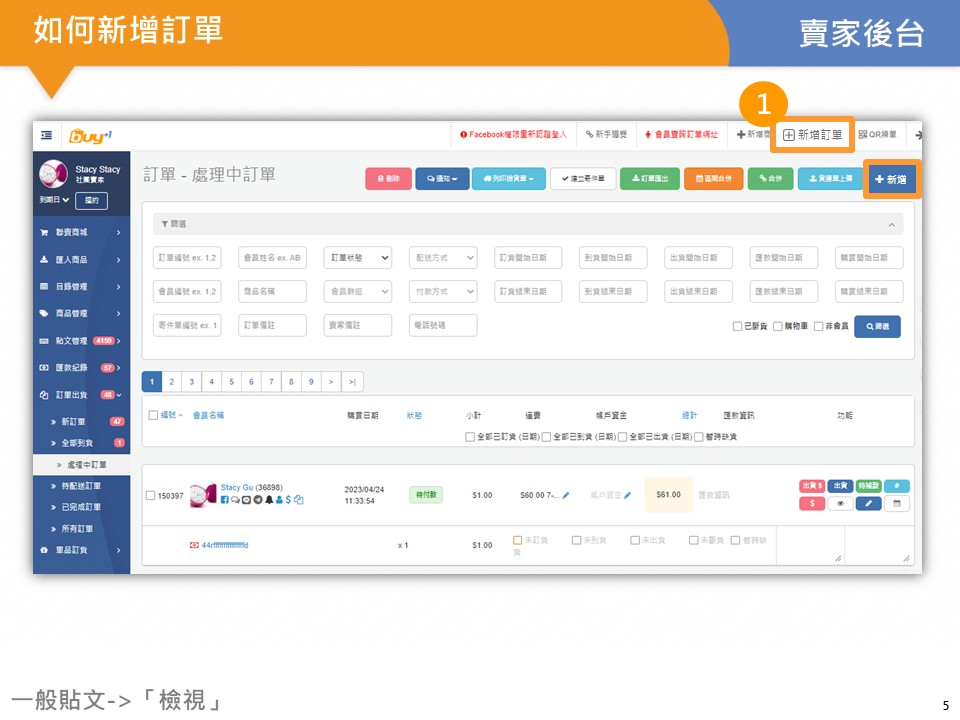
Task: Click the 訂單編號 input field
Action: (x=188, y=258)
